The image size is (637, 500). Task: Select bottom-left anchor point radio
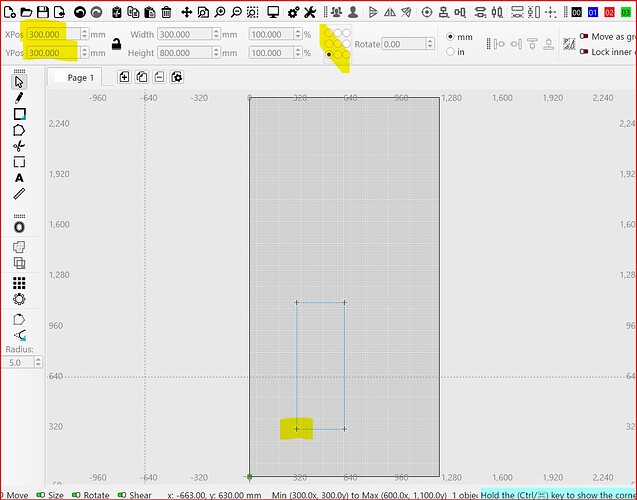coord(329,54)
